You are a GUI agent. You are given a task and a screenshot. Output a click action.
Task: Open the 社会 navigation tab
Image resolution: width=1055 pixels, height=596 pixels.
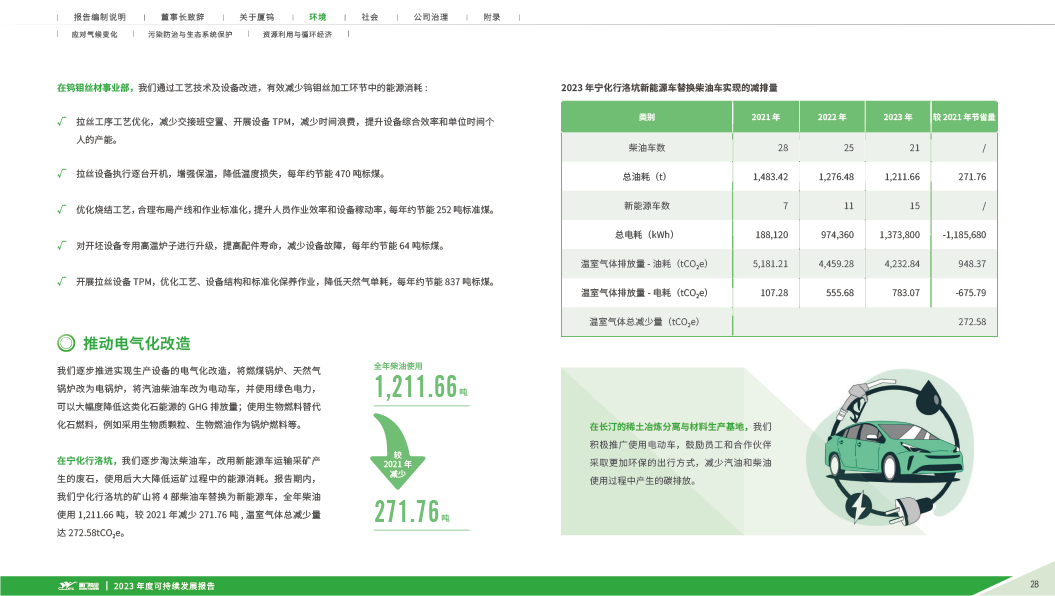(370, 18)
